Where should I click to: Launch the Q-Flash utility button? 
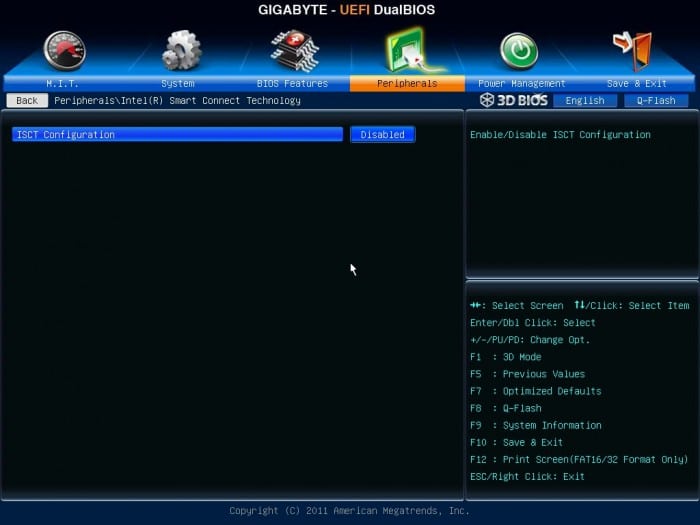tap(656, 100)
